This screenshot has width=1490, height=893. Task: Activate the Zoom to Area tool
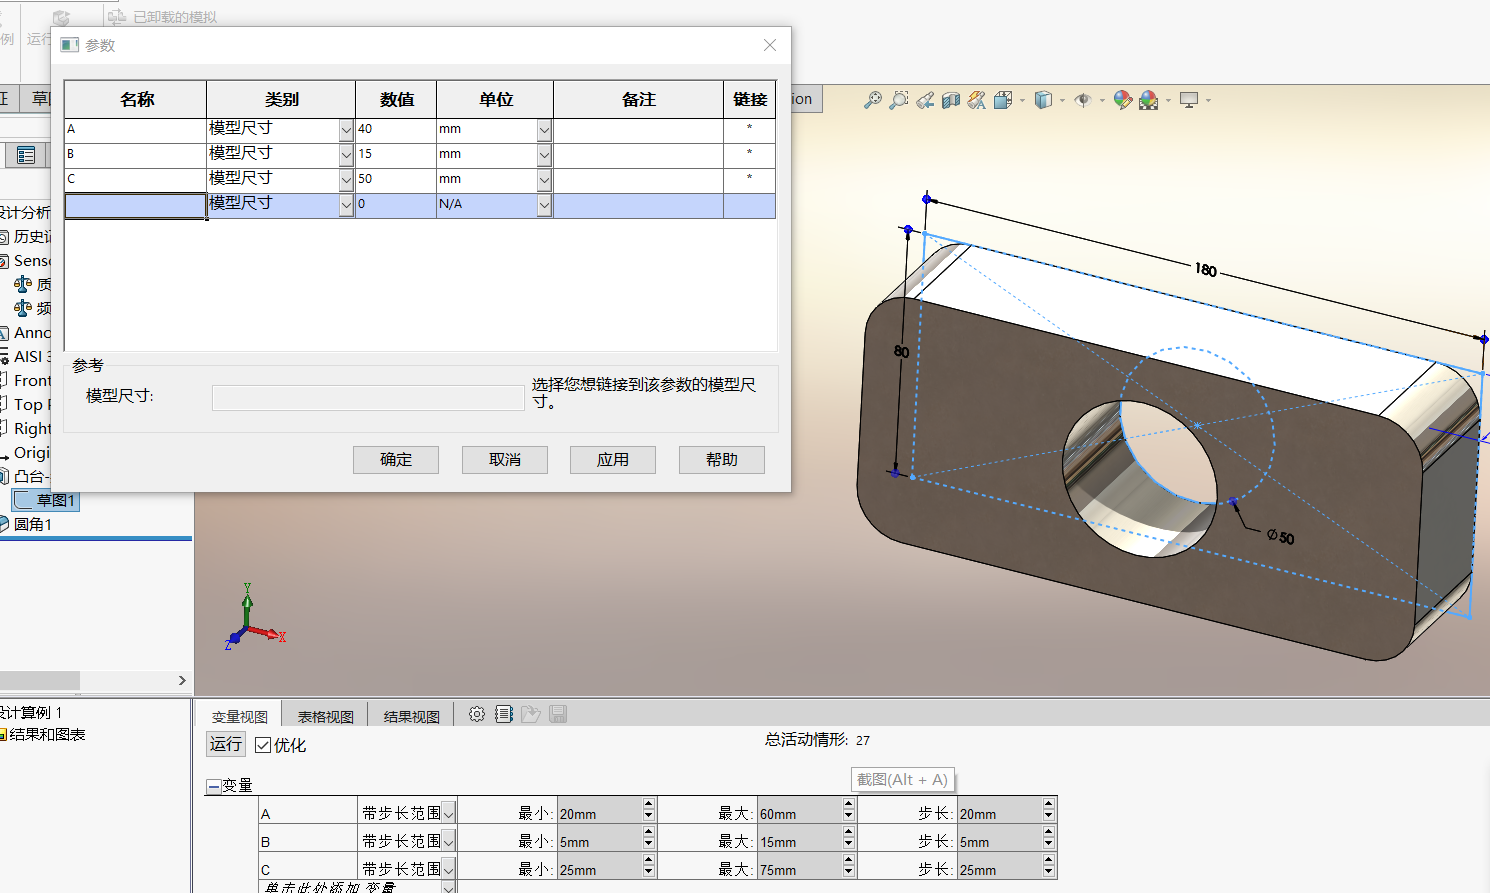[x=899, y=100]
